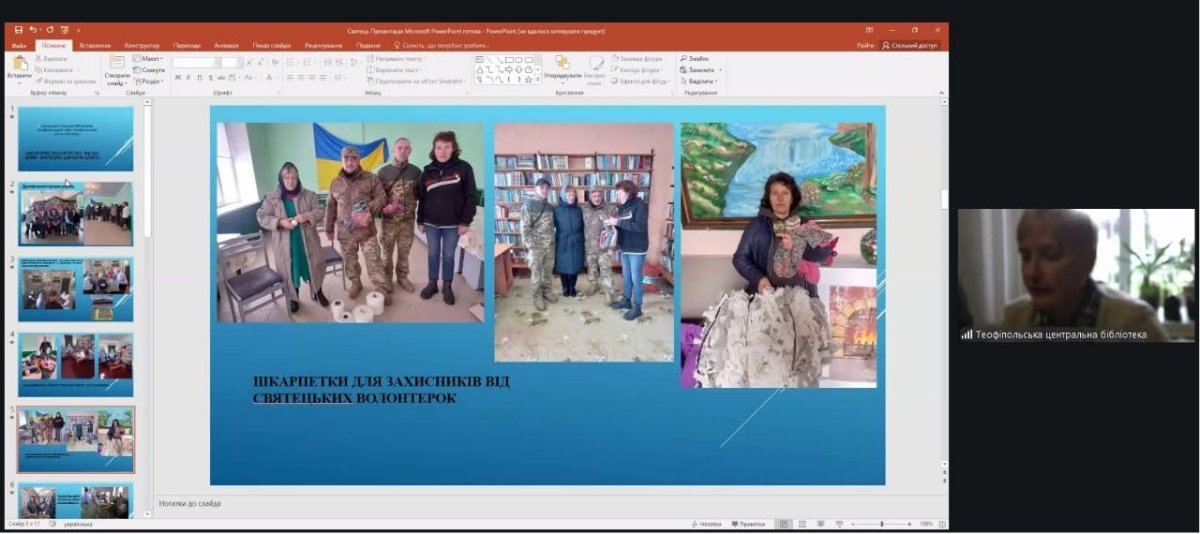Toggle Bold formatting in Font group
This screenshot has width=1200, height=534.
tap(177, 78)
